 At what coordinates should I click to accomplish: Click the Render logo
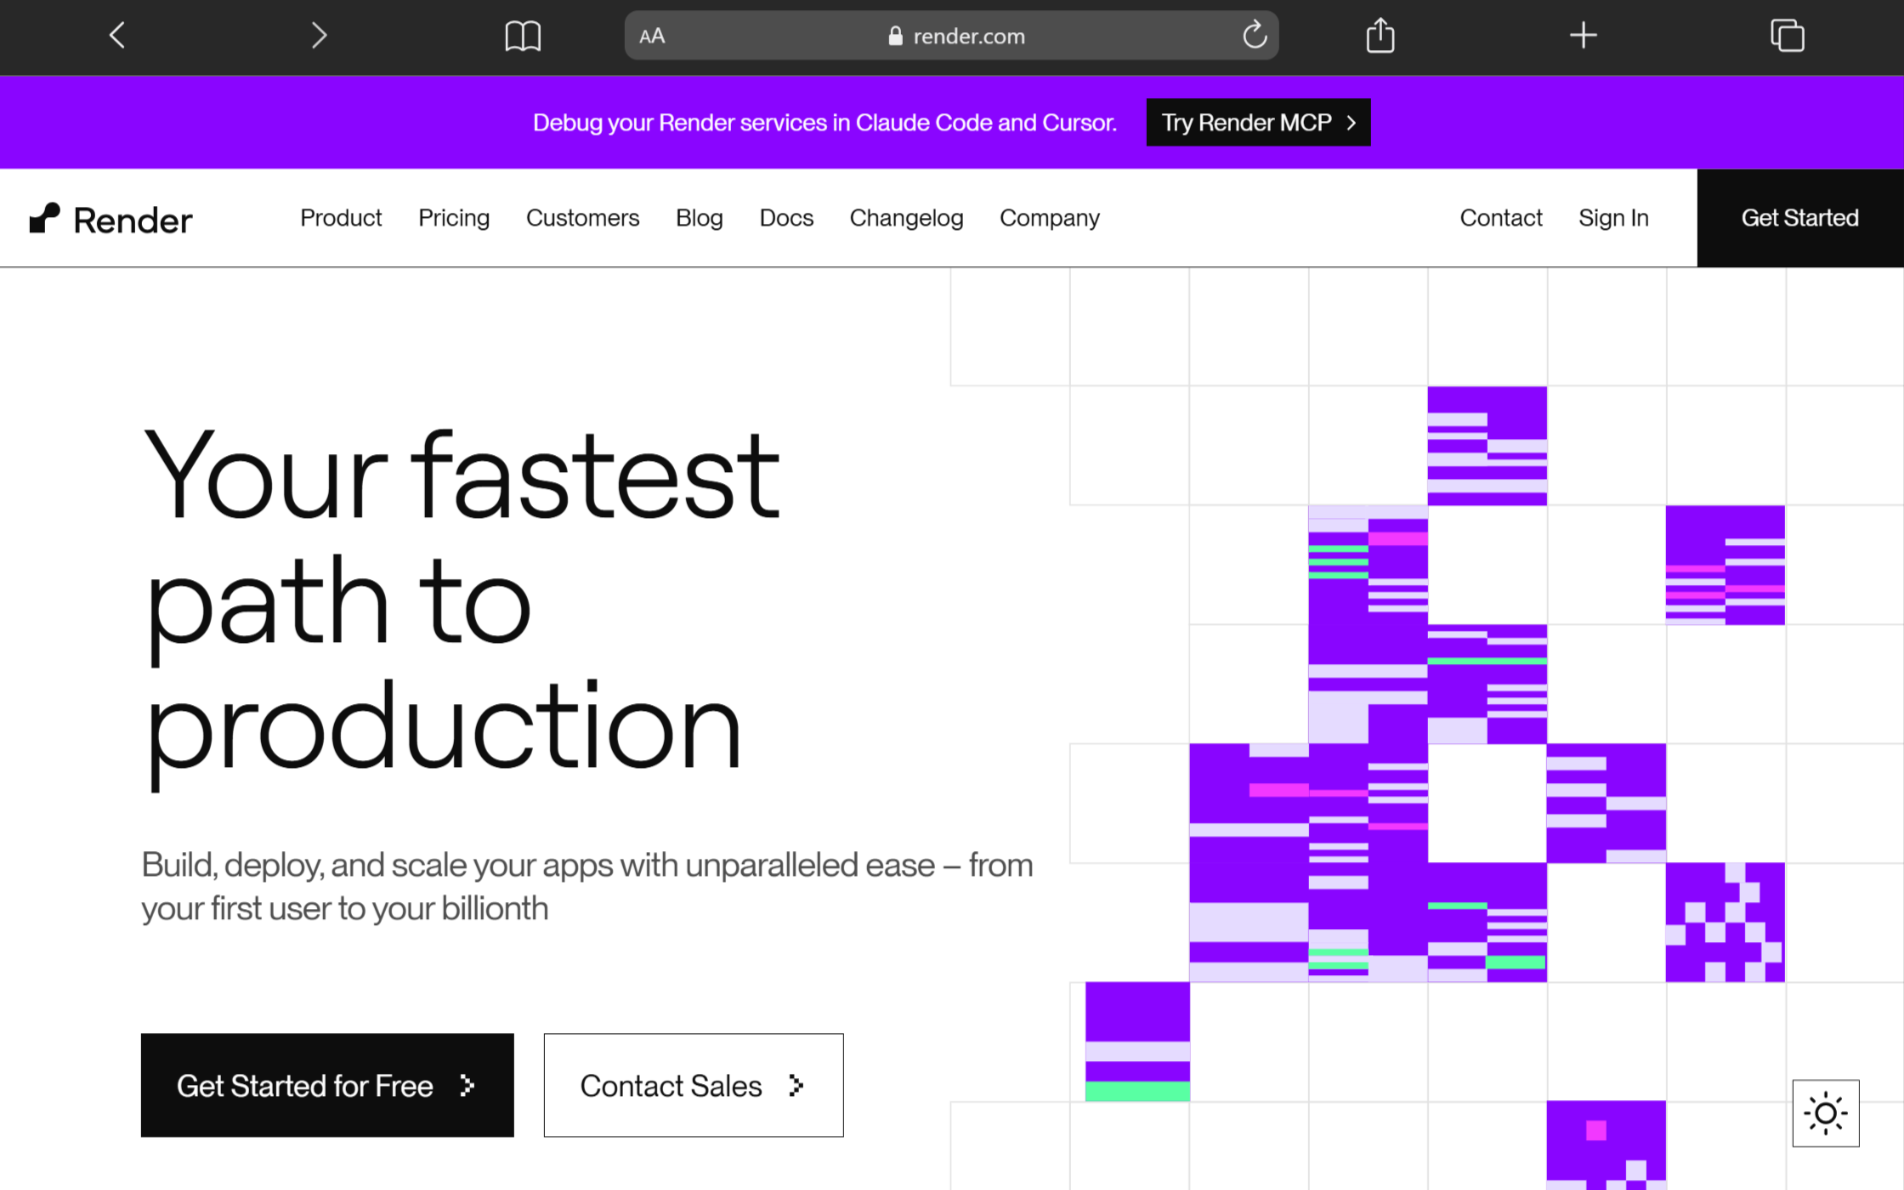(110, 218)
